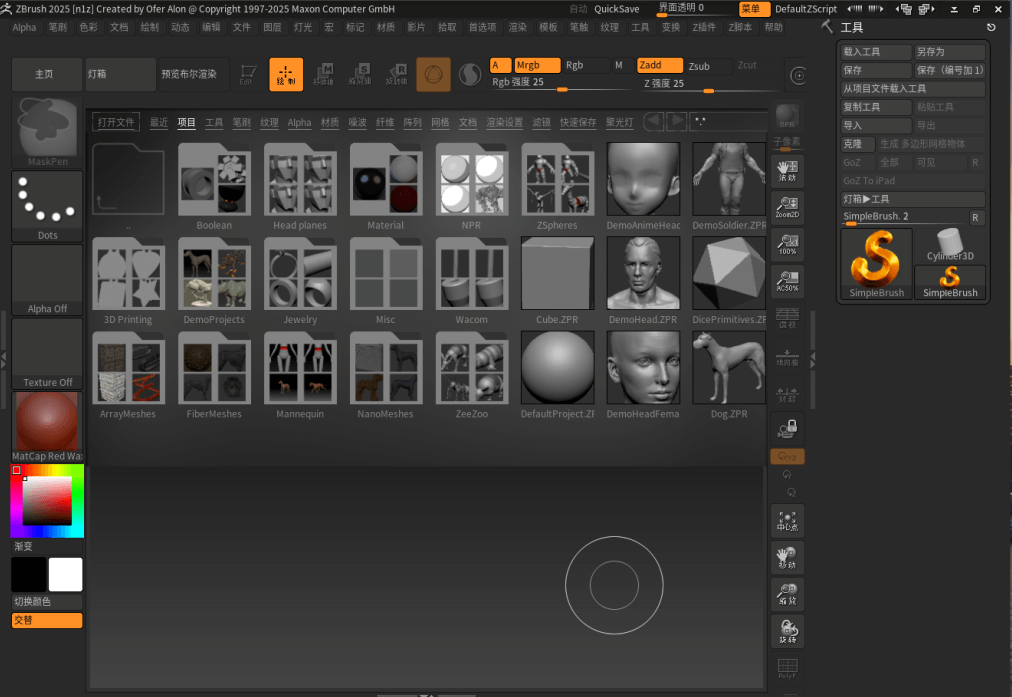Open the 渲染 (Render) menu
Image resolution: width=1012 pixels, height=697 pixels.
(517, 27)
